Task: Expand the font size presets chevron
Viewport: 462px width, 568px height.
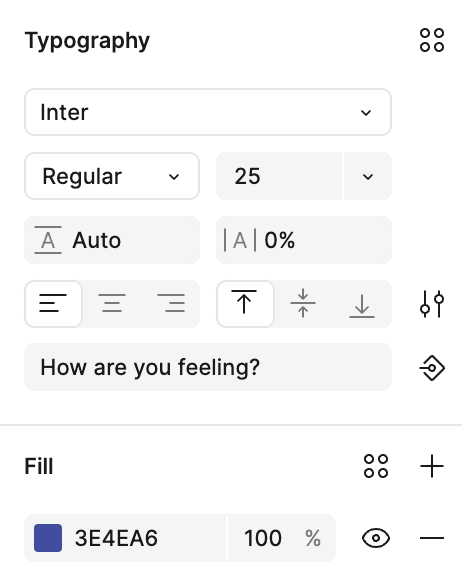Action: click(x=368, y=176)
